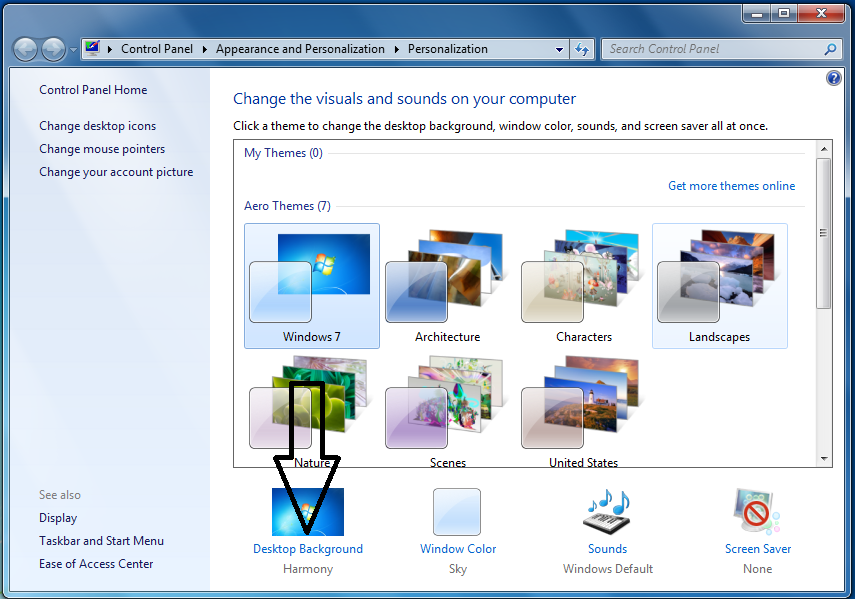Select the United States theme

click(584, 412)
